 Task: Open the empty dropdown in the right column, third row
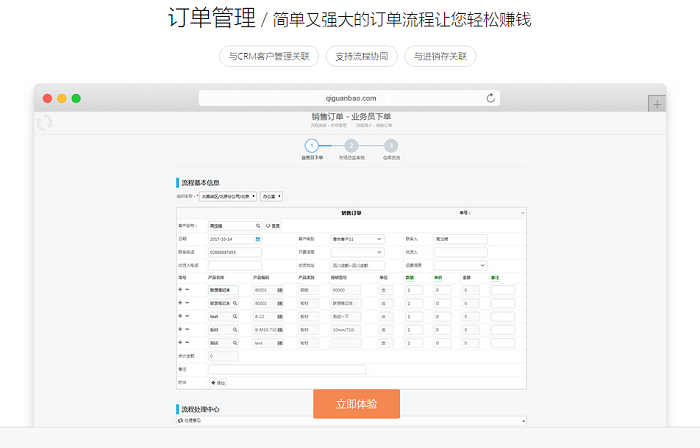(460, 265)
